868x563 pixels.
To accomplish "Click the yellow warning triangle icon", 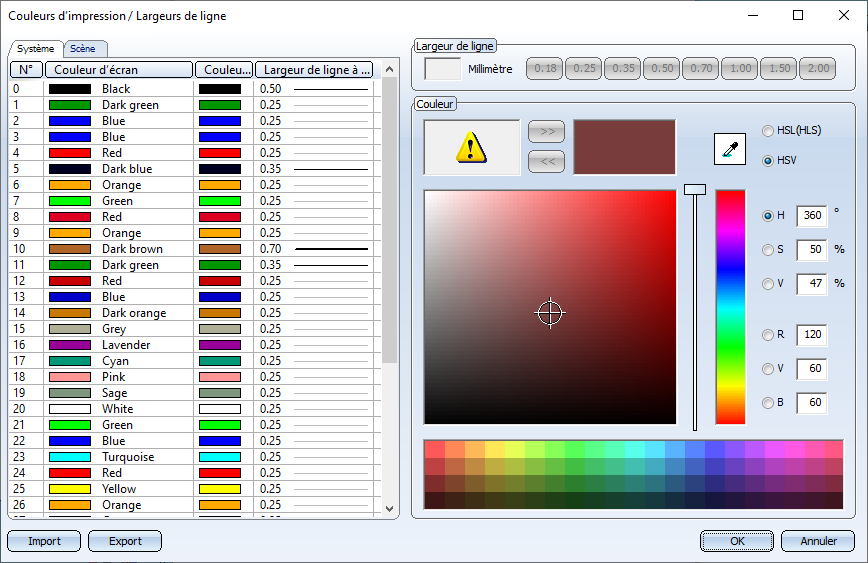I will [471, 148].
